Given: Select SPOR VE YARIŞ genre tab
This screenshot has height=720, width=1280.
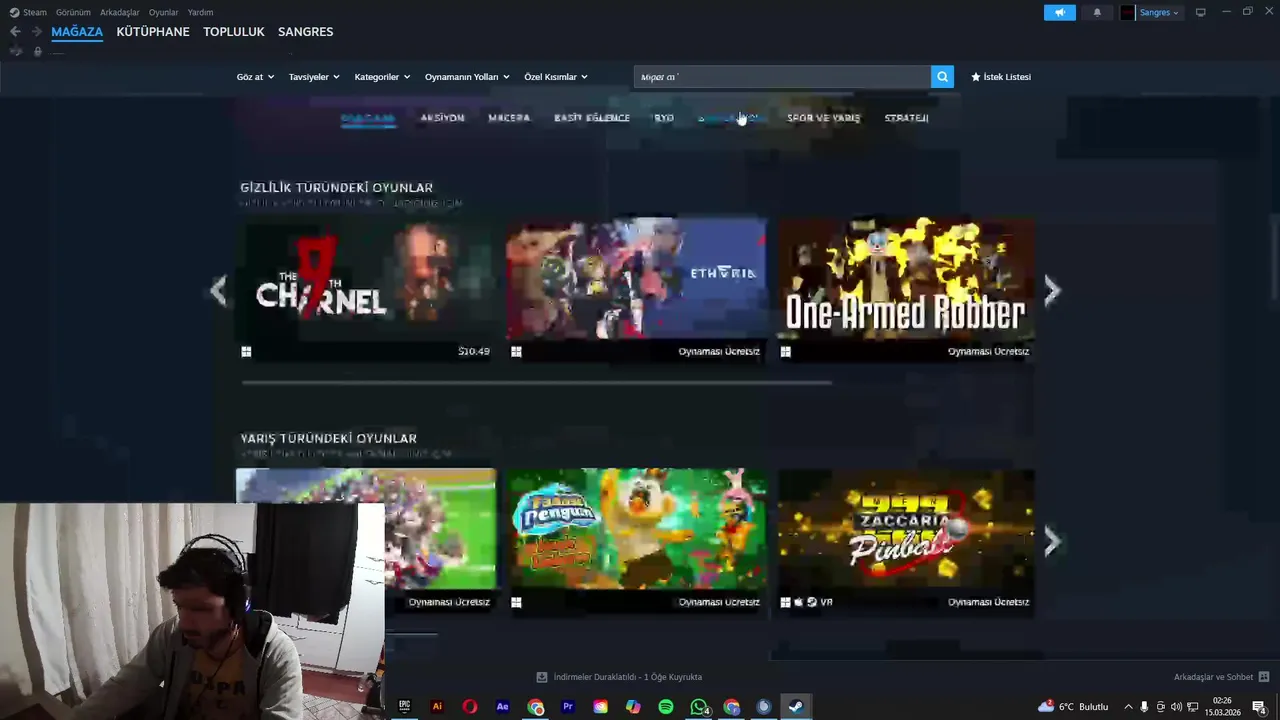Looking at the screenshot, I should tap(823, 118).
